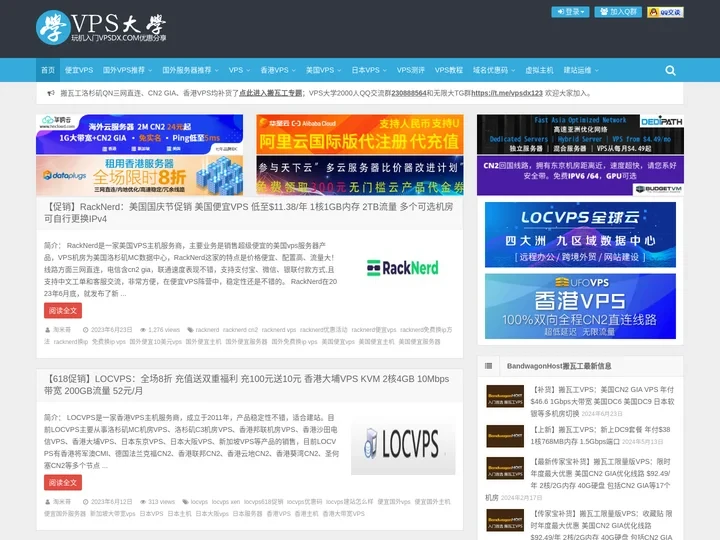The image size is (720, 540).
Task: Click the 美国便宜vps tag
Action: [338, 342]
